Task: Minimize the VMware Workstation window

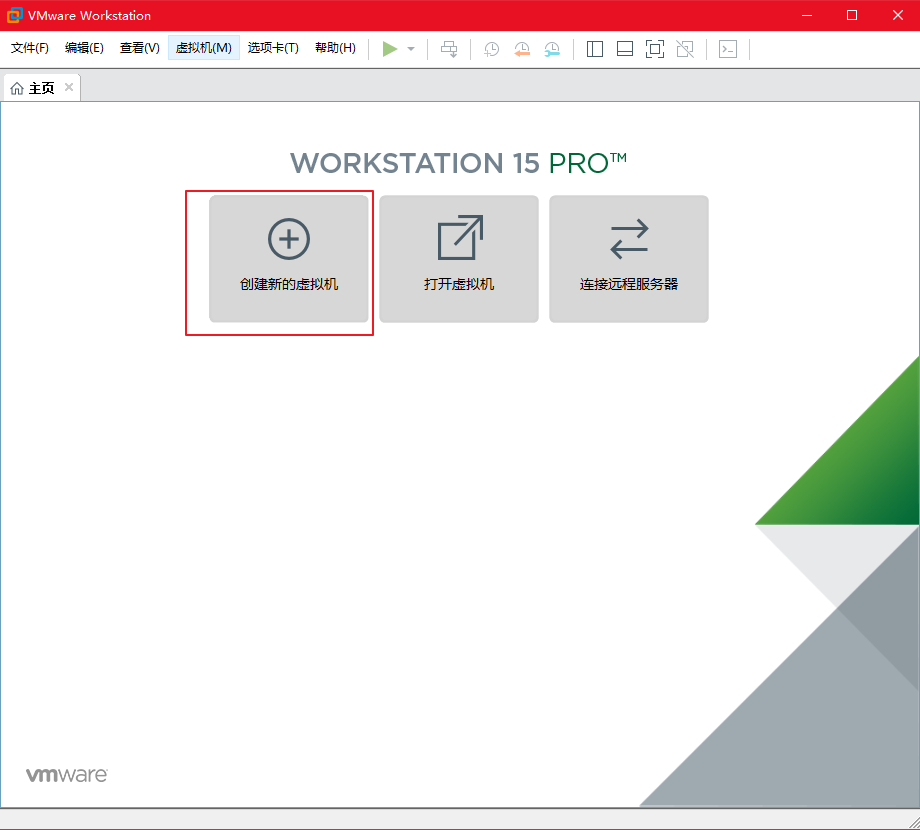Action: coord(807,15)
